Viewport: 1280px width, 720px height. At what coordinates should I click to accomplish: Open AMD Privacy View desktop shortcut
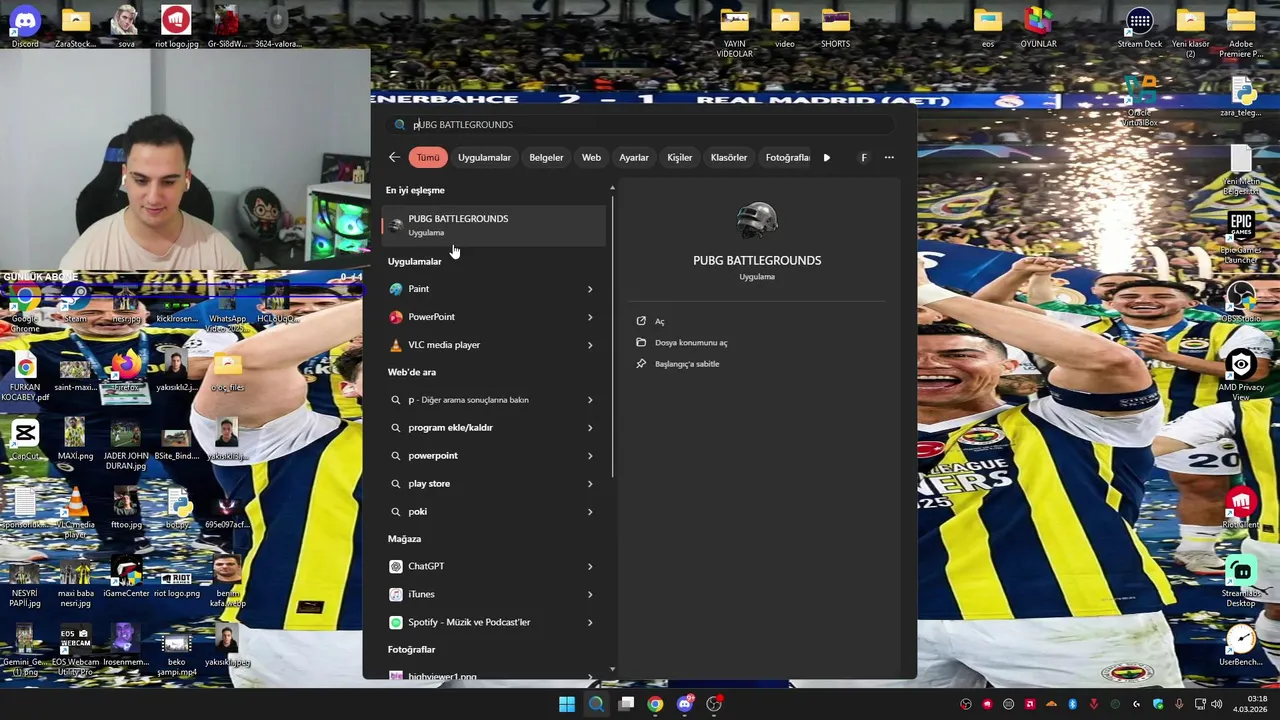tap(1241, 375)
